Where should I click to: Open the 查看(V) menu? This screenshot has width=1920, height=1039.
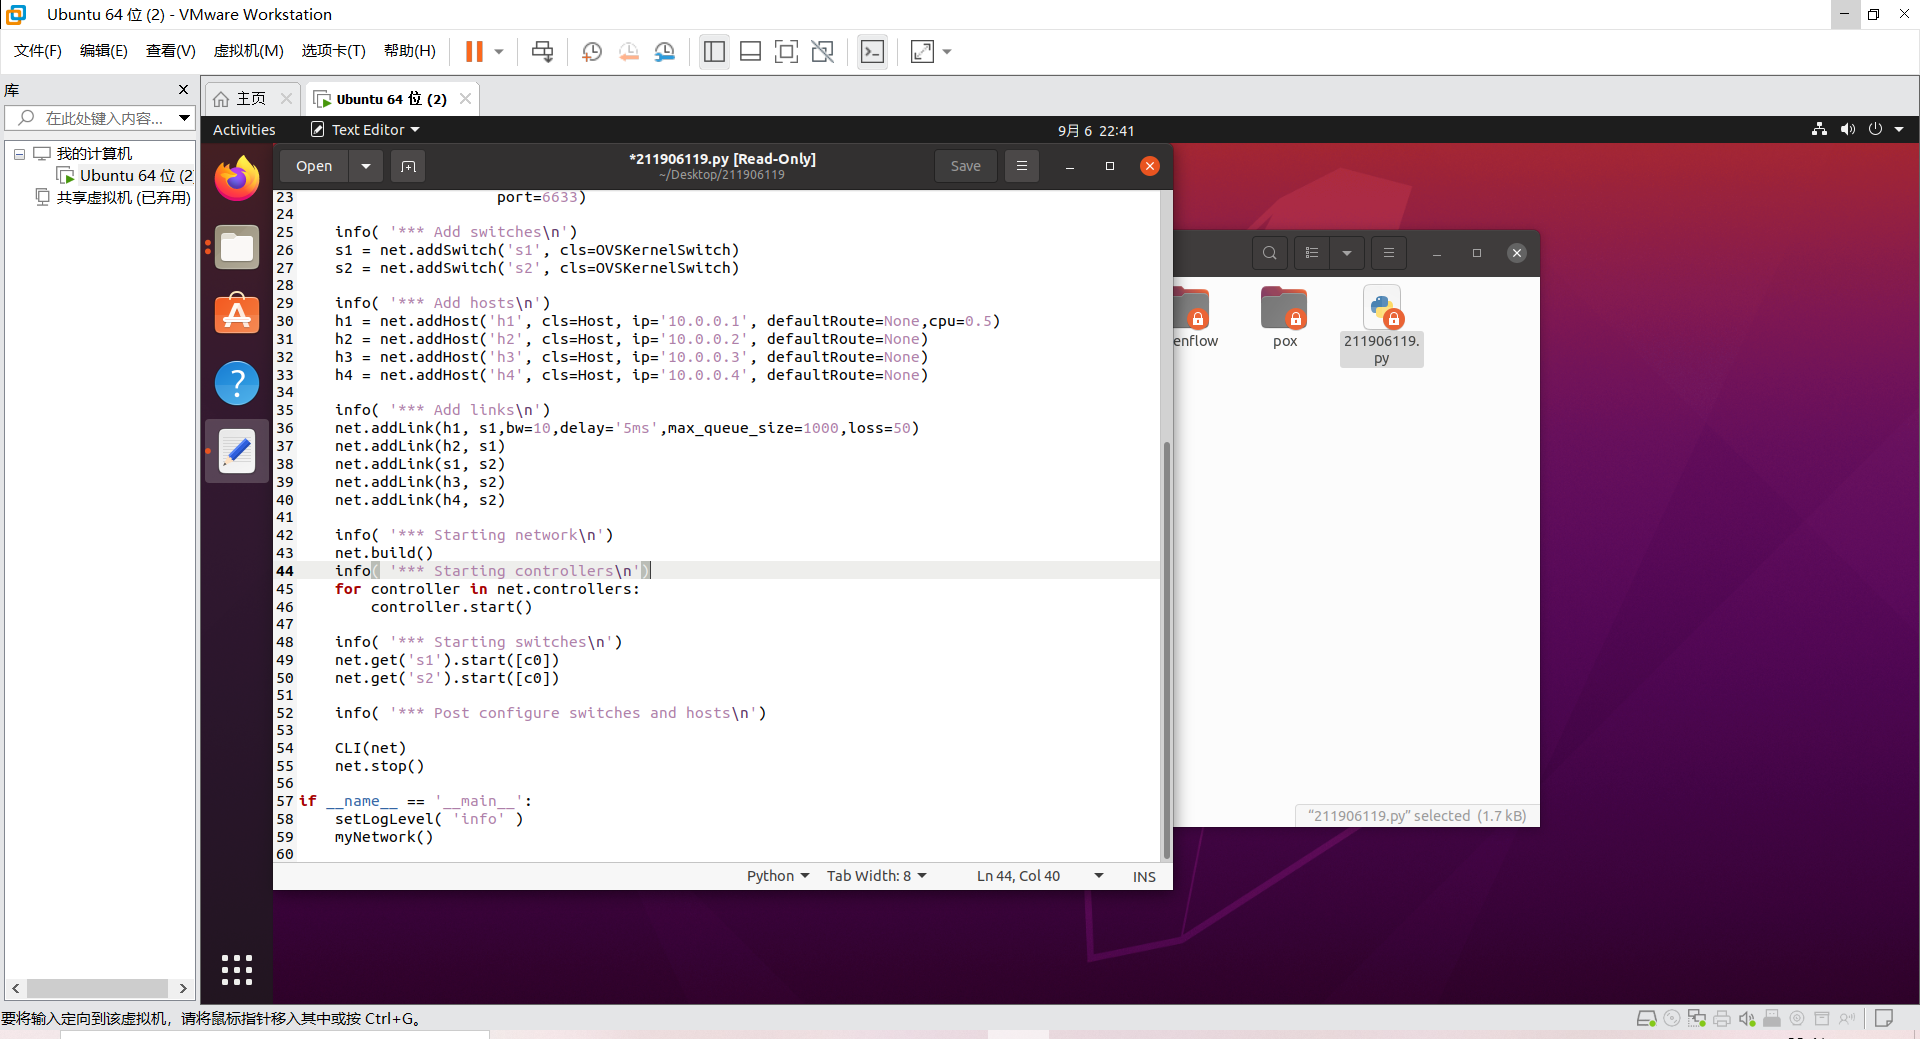click(x=171, y=51)
